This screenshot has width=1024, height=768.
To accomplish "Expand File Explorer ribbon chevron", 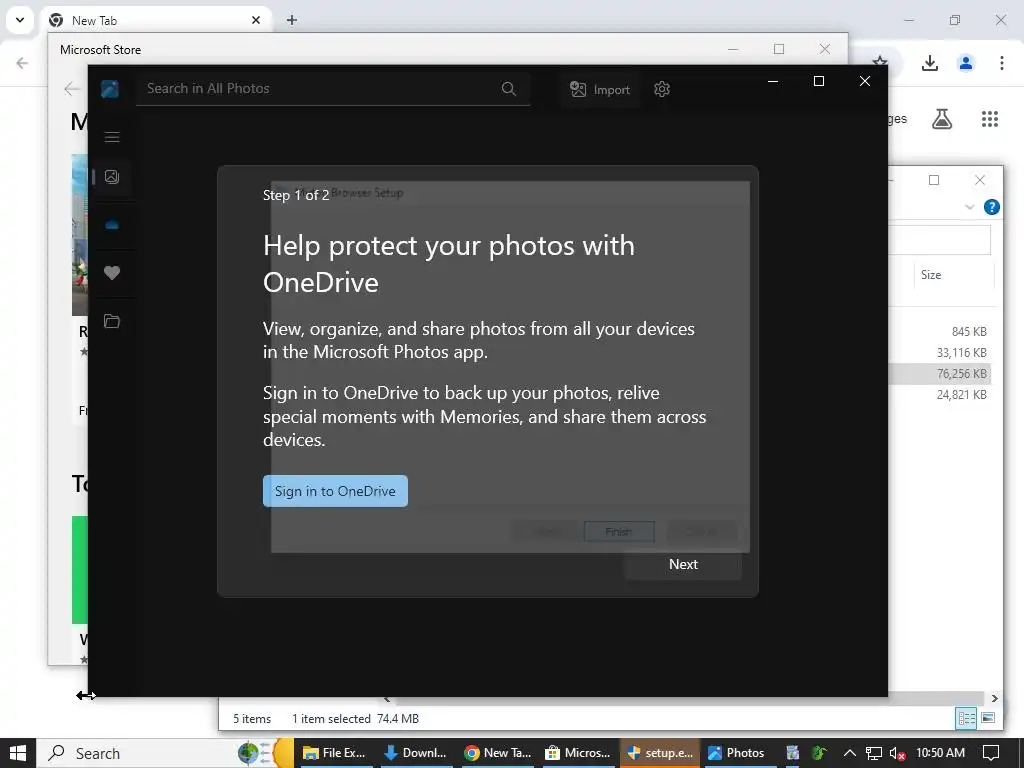I will click(969, 207).
